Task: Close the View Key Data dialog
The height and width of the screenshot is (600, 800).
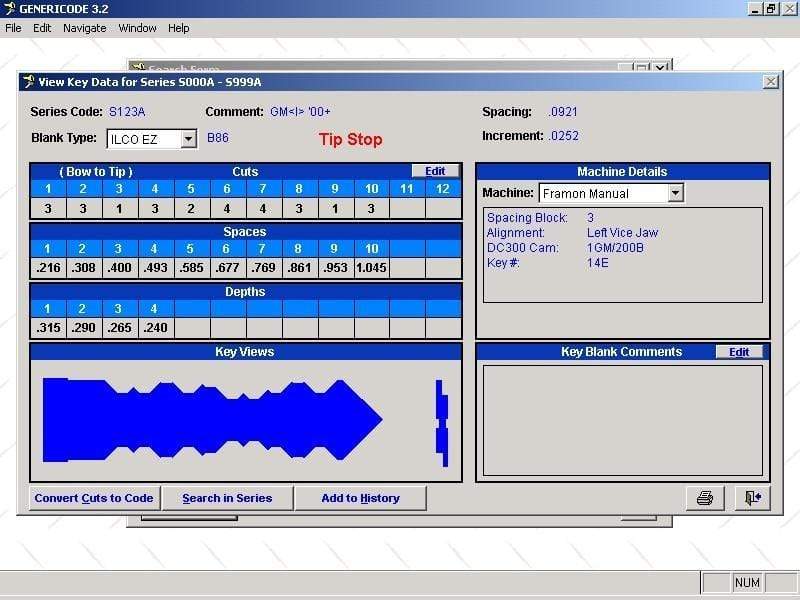Action: (x=770, y=82)
